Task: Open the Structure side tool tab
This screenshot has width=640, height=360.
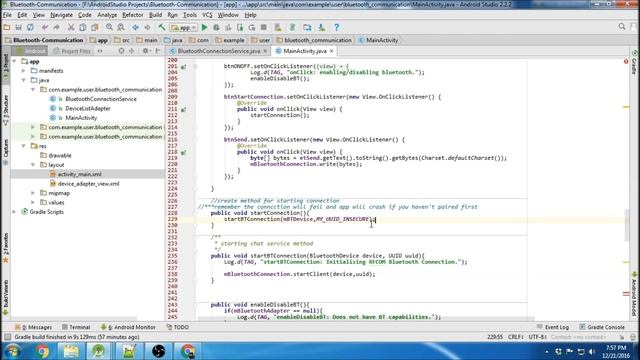Action: tap(6, 109)
